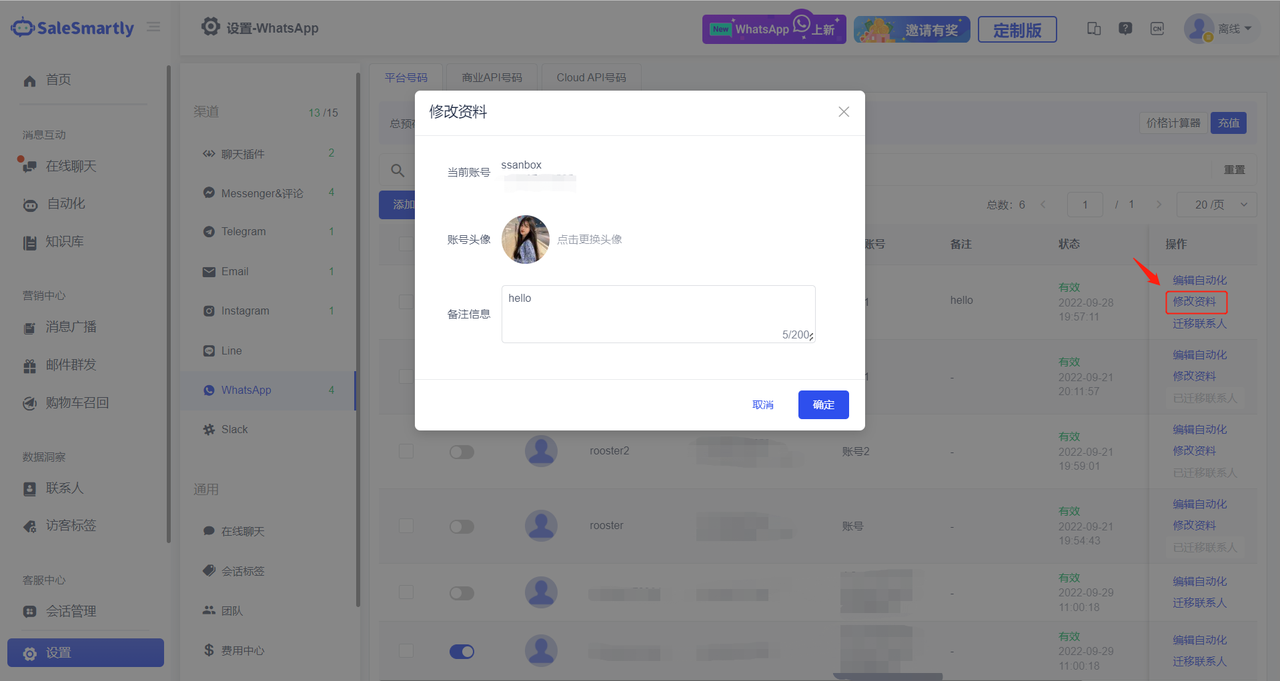Switch to Cloud API号码 tab
The image size is (1280, 681).
tap(592, 77)
